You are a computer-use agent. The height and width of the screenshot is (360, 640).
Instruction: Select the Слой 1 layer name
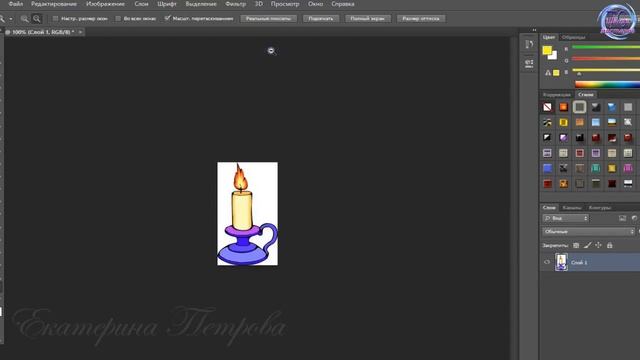pyautogui.click(x=579, y=262)
